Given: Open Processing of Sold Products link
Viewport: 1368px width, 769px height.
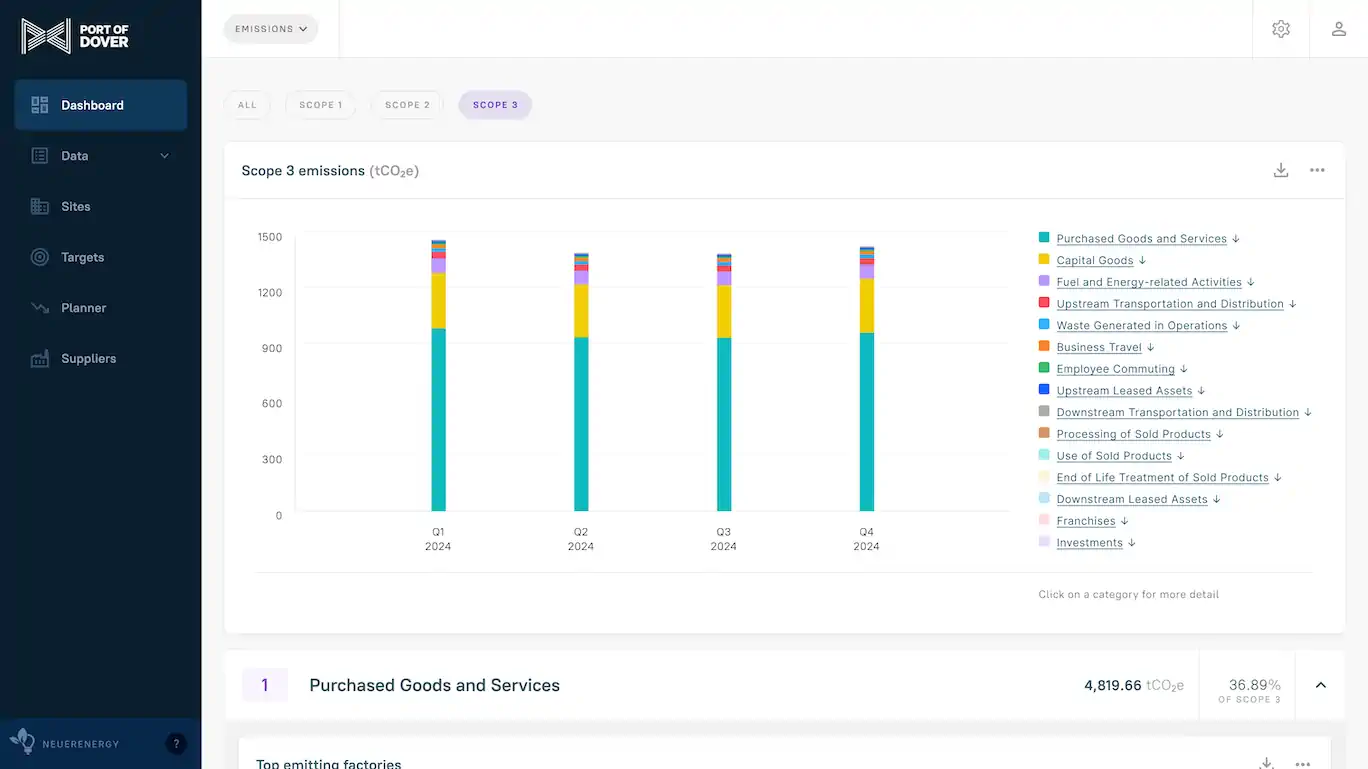Looking at the screenshot, I should click(x=1134, y=434).
